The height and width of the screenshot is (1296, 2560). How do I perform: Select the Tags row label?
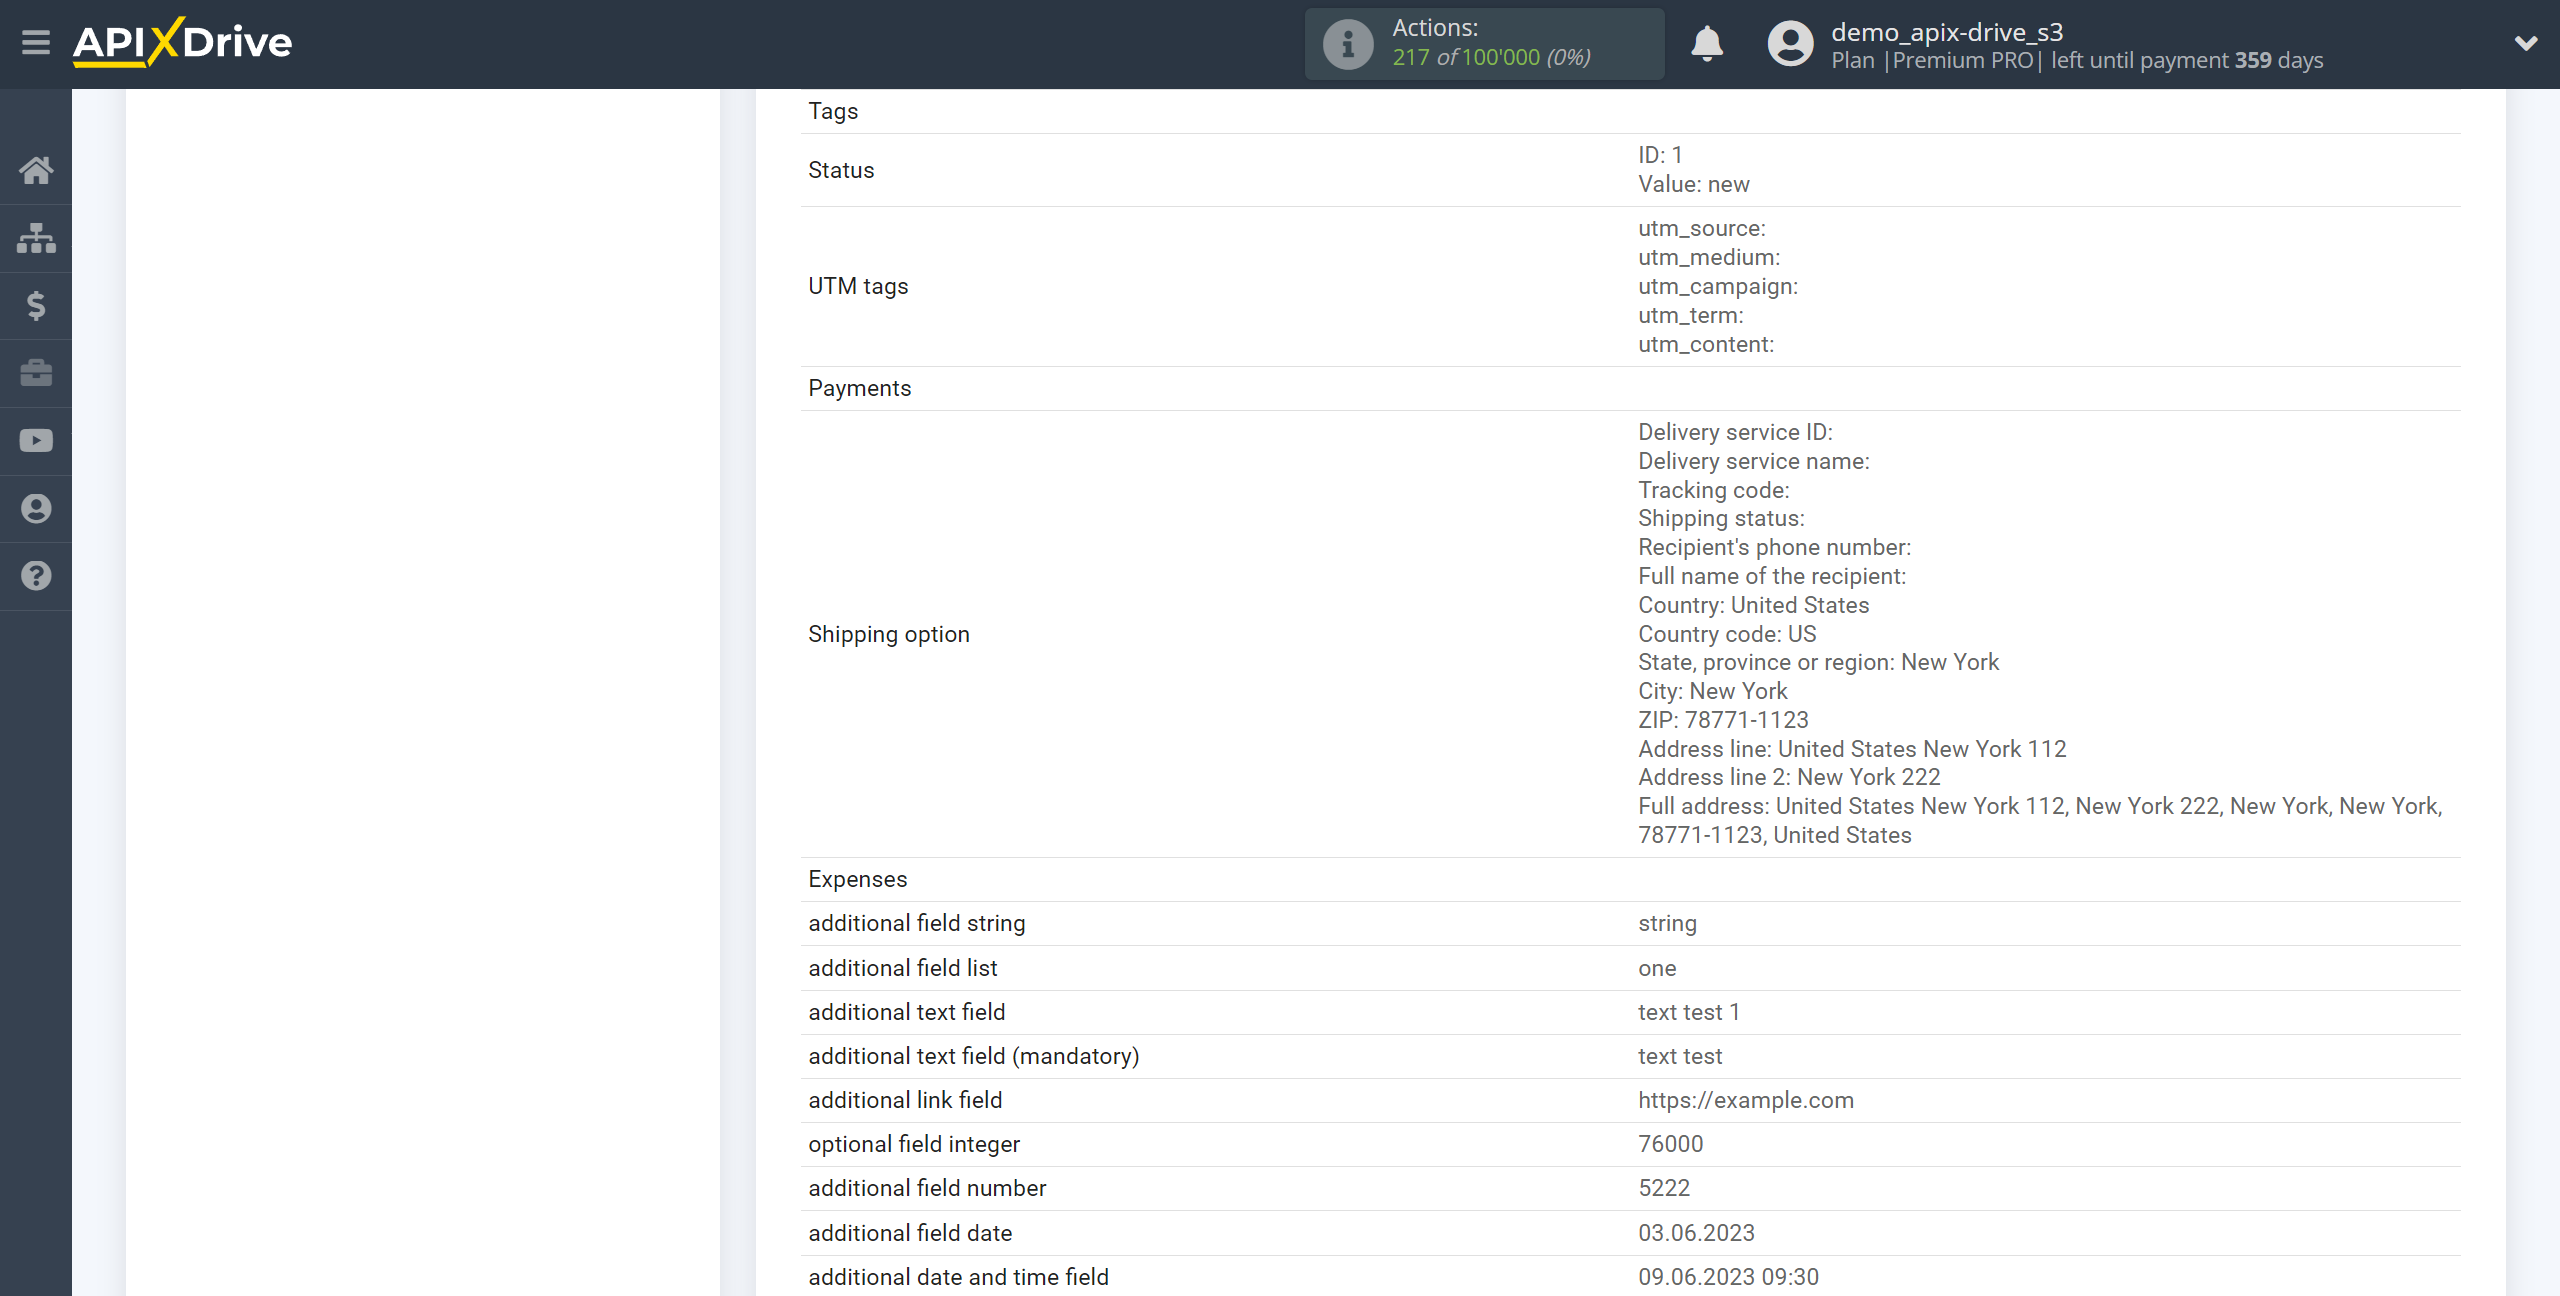[833, 111]
